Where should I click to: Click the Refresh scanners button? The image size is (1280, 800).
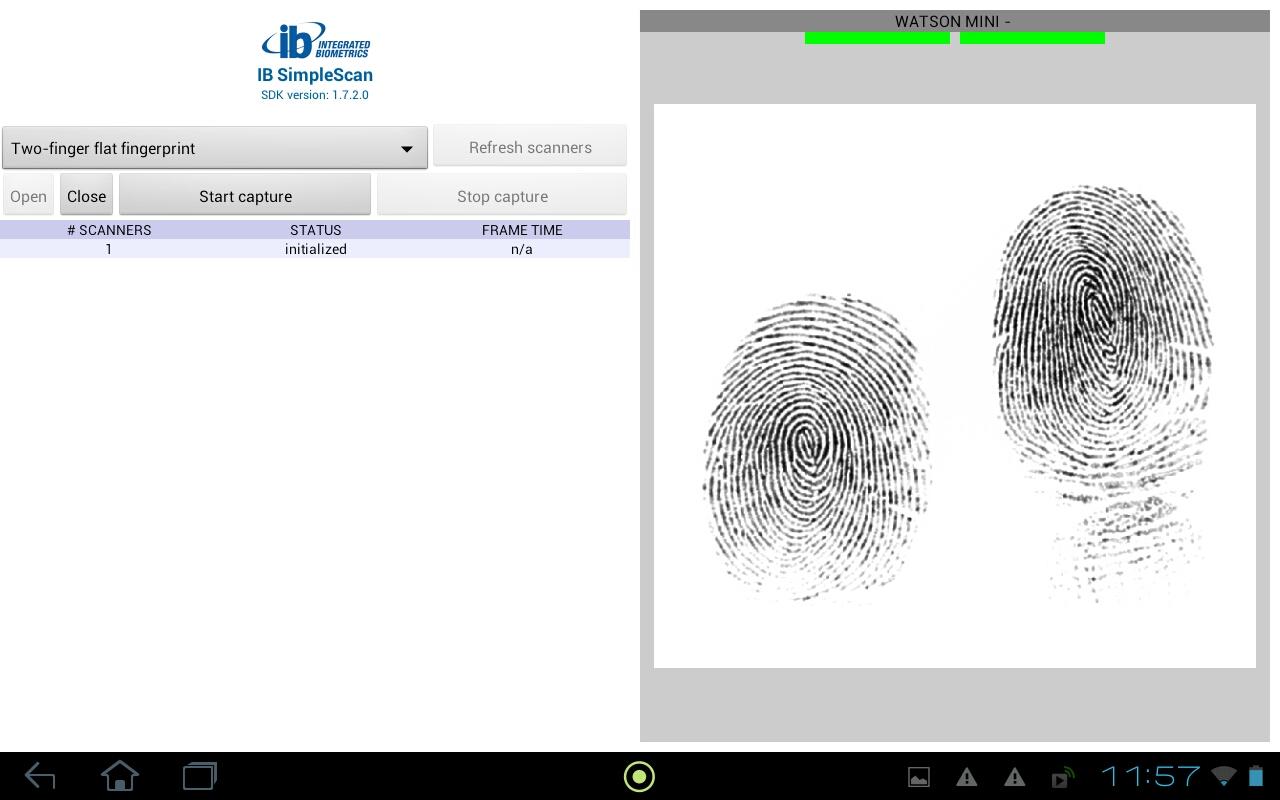(530, 147)
